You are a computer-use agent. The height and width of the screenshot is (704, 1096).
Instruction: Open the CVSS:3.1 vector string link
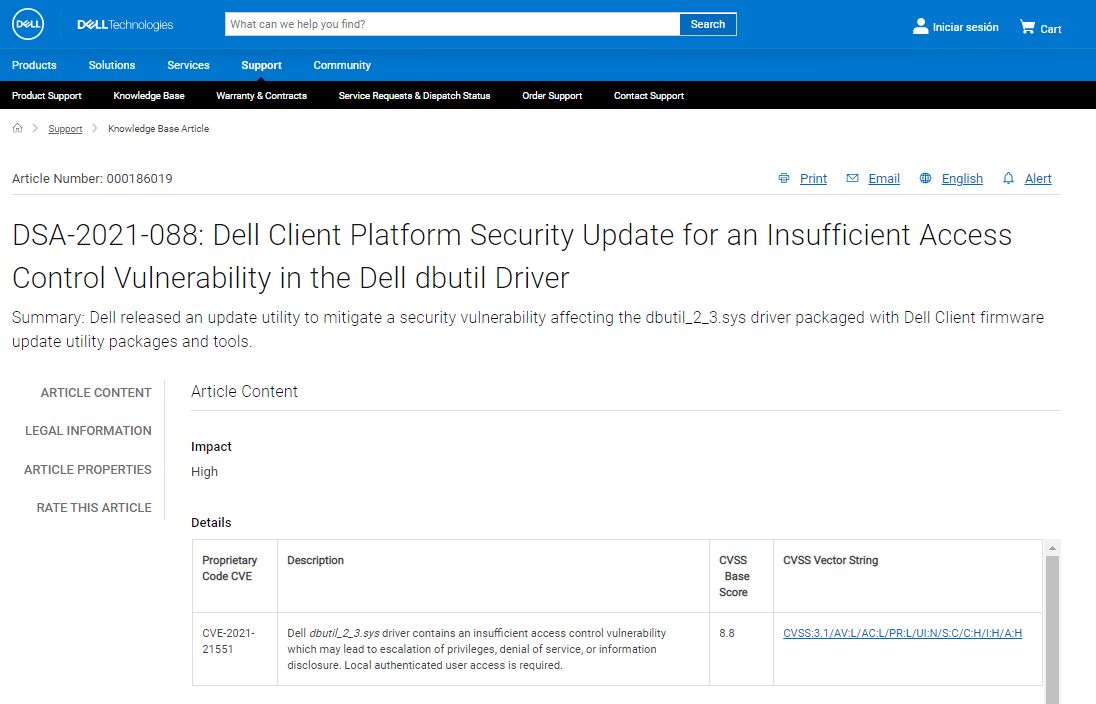[x=902, y=633]
